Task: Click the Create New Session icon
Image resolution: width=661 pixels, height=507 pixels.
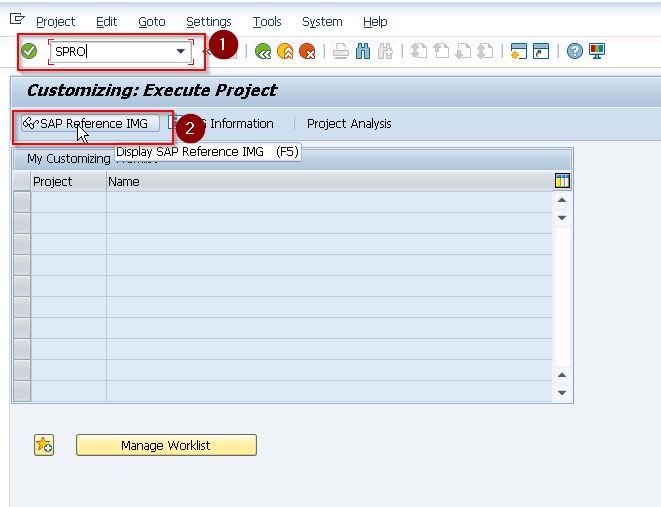Action: pyautogui.click(x=519, y=51)
